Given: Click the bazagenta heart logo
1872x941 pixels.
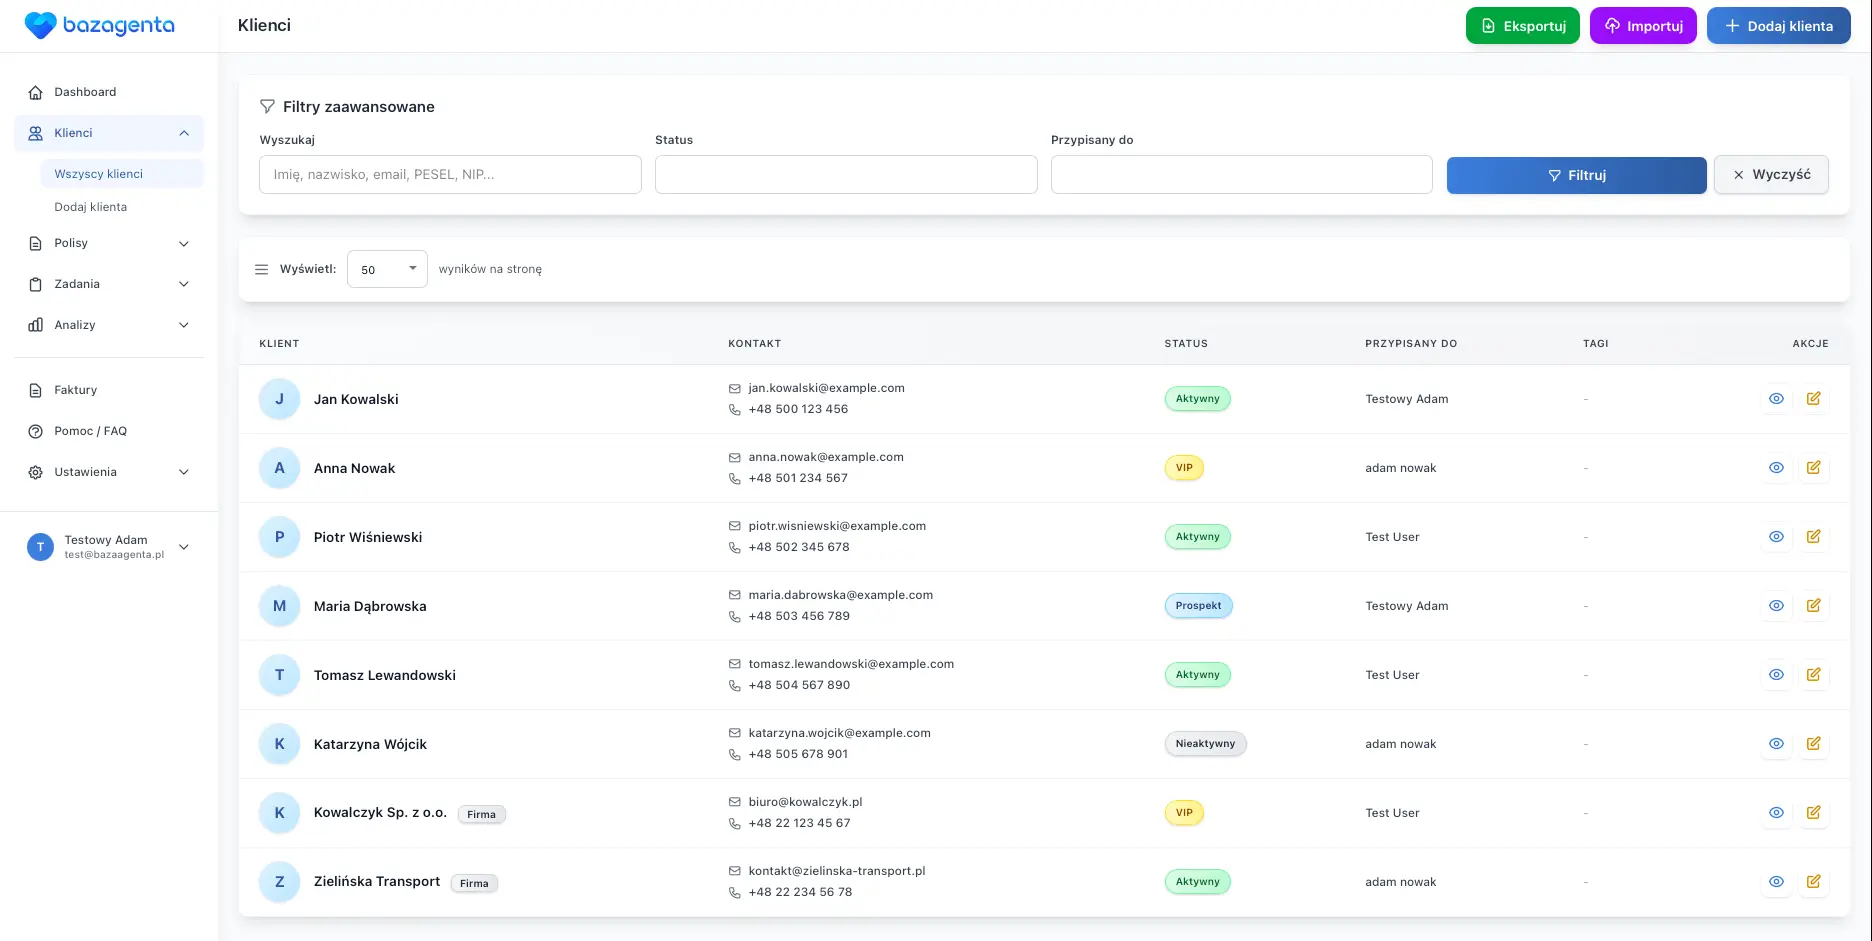Looking at the screenshot, I should (x=40, y=26).
